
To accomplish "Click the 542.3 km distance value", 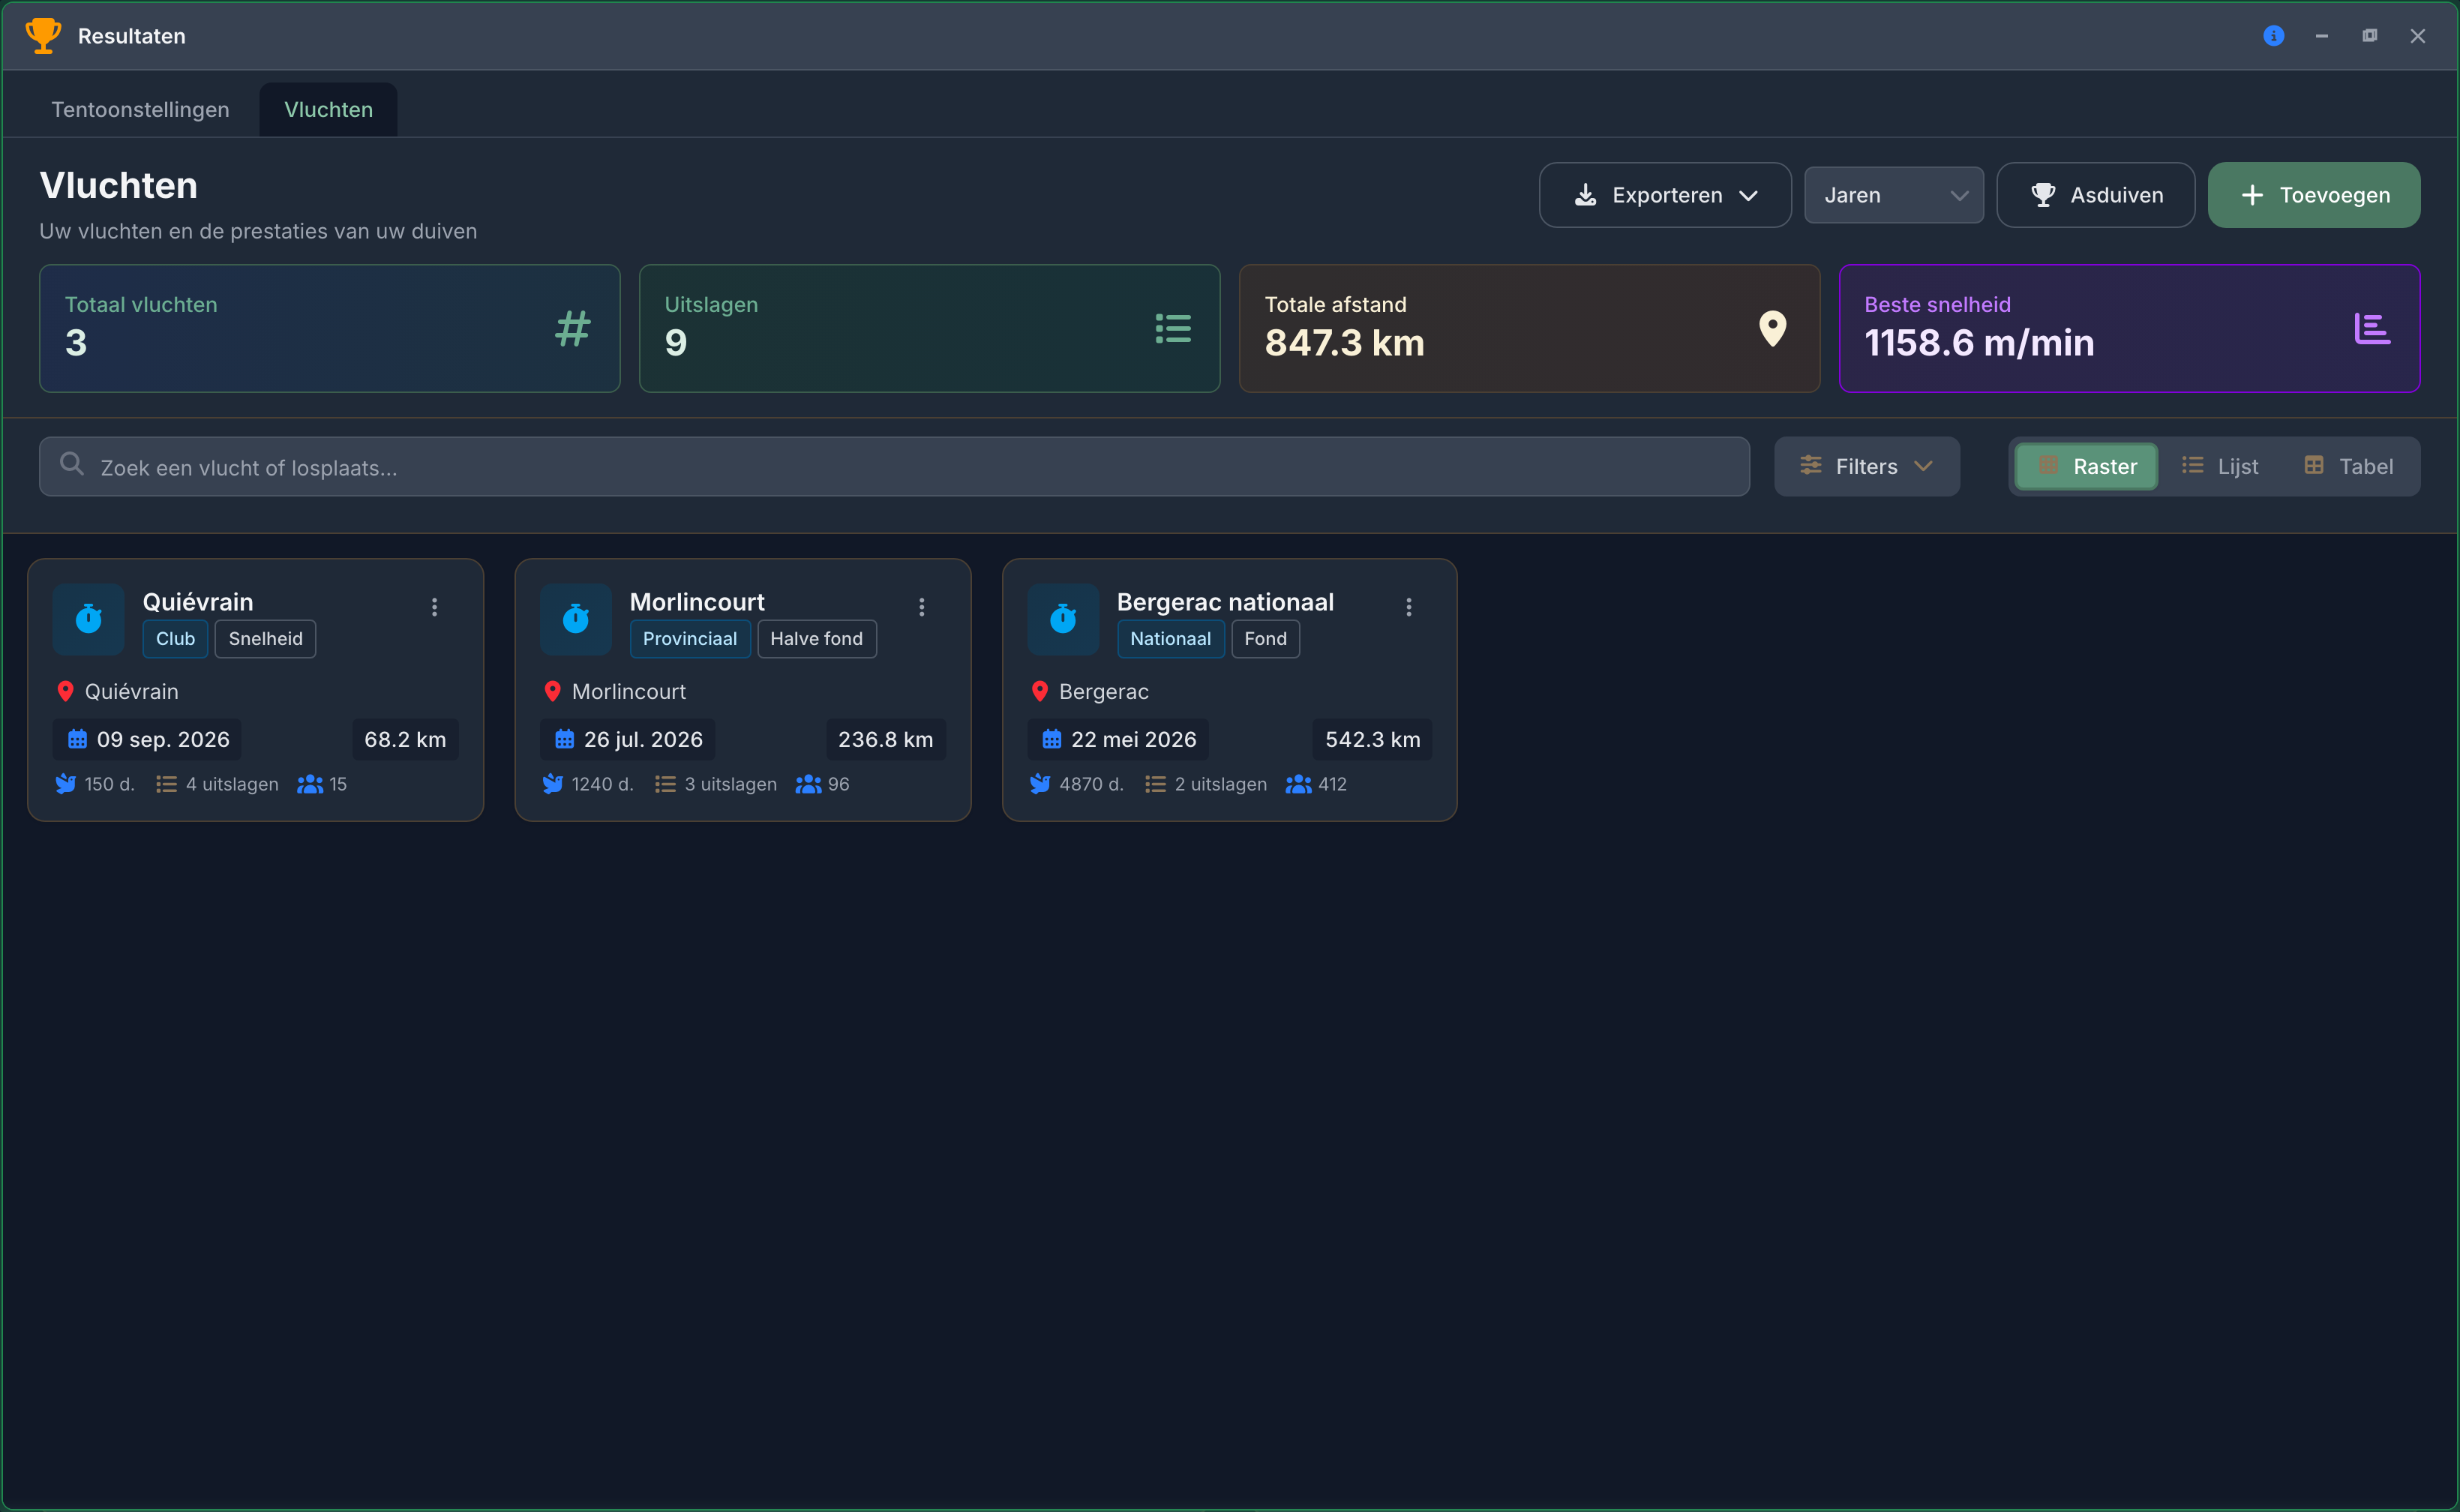I will (1372, 739).
